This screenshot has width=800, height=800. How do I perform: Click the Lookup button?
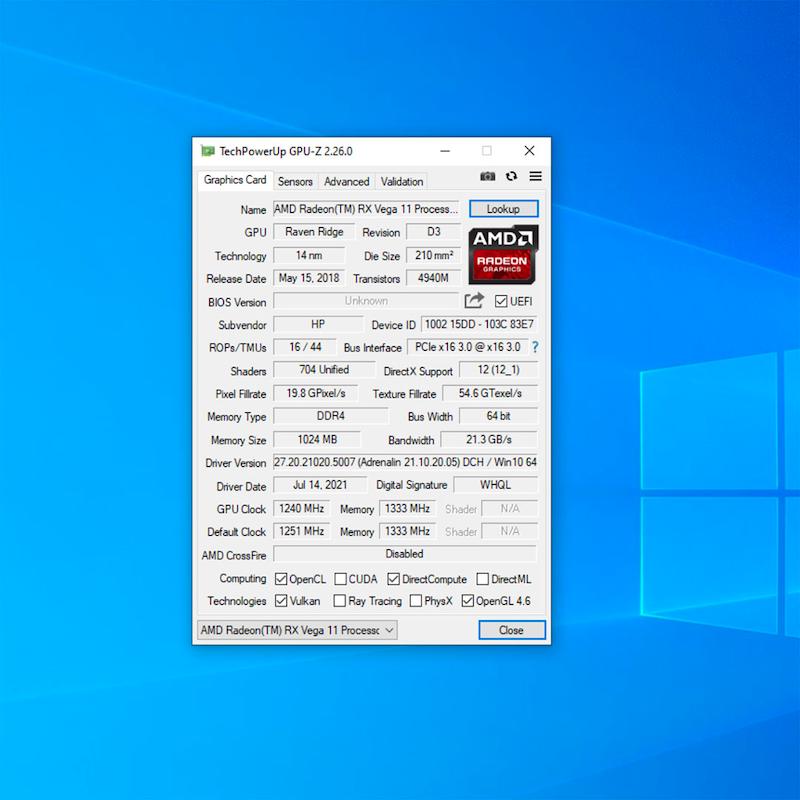coord(504,209)
